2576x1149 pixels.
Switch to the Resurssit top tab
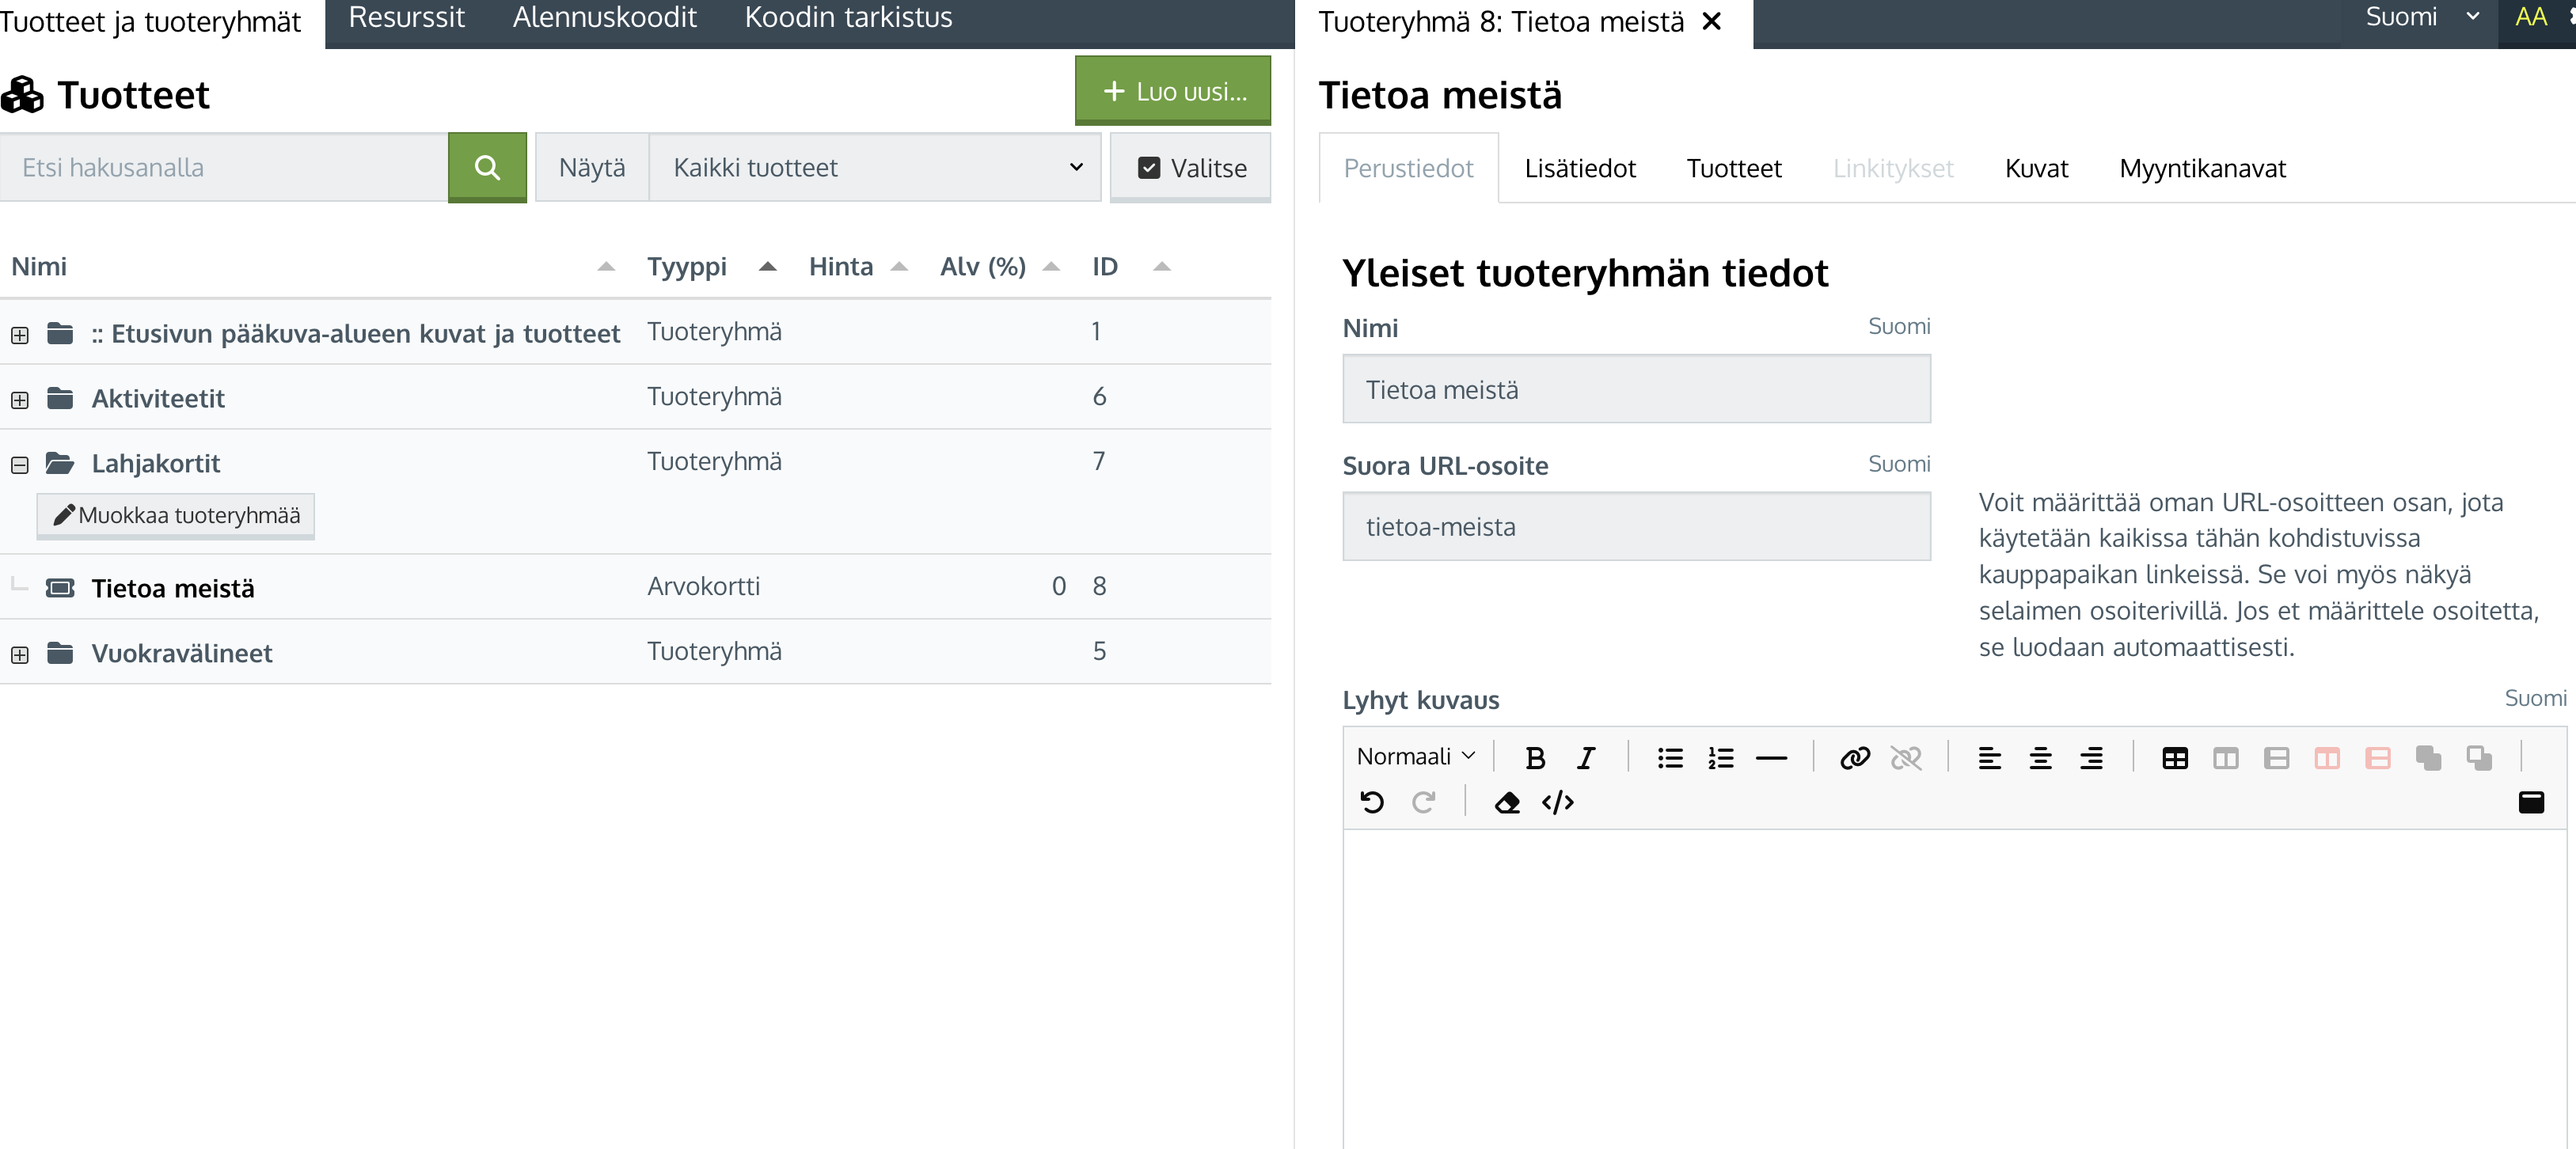click(x=406, y=18)
